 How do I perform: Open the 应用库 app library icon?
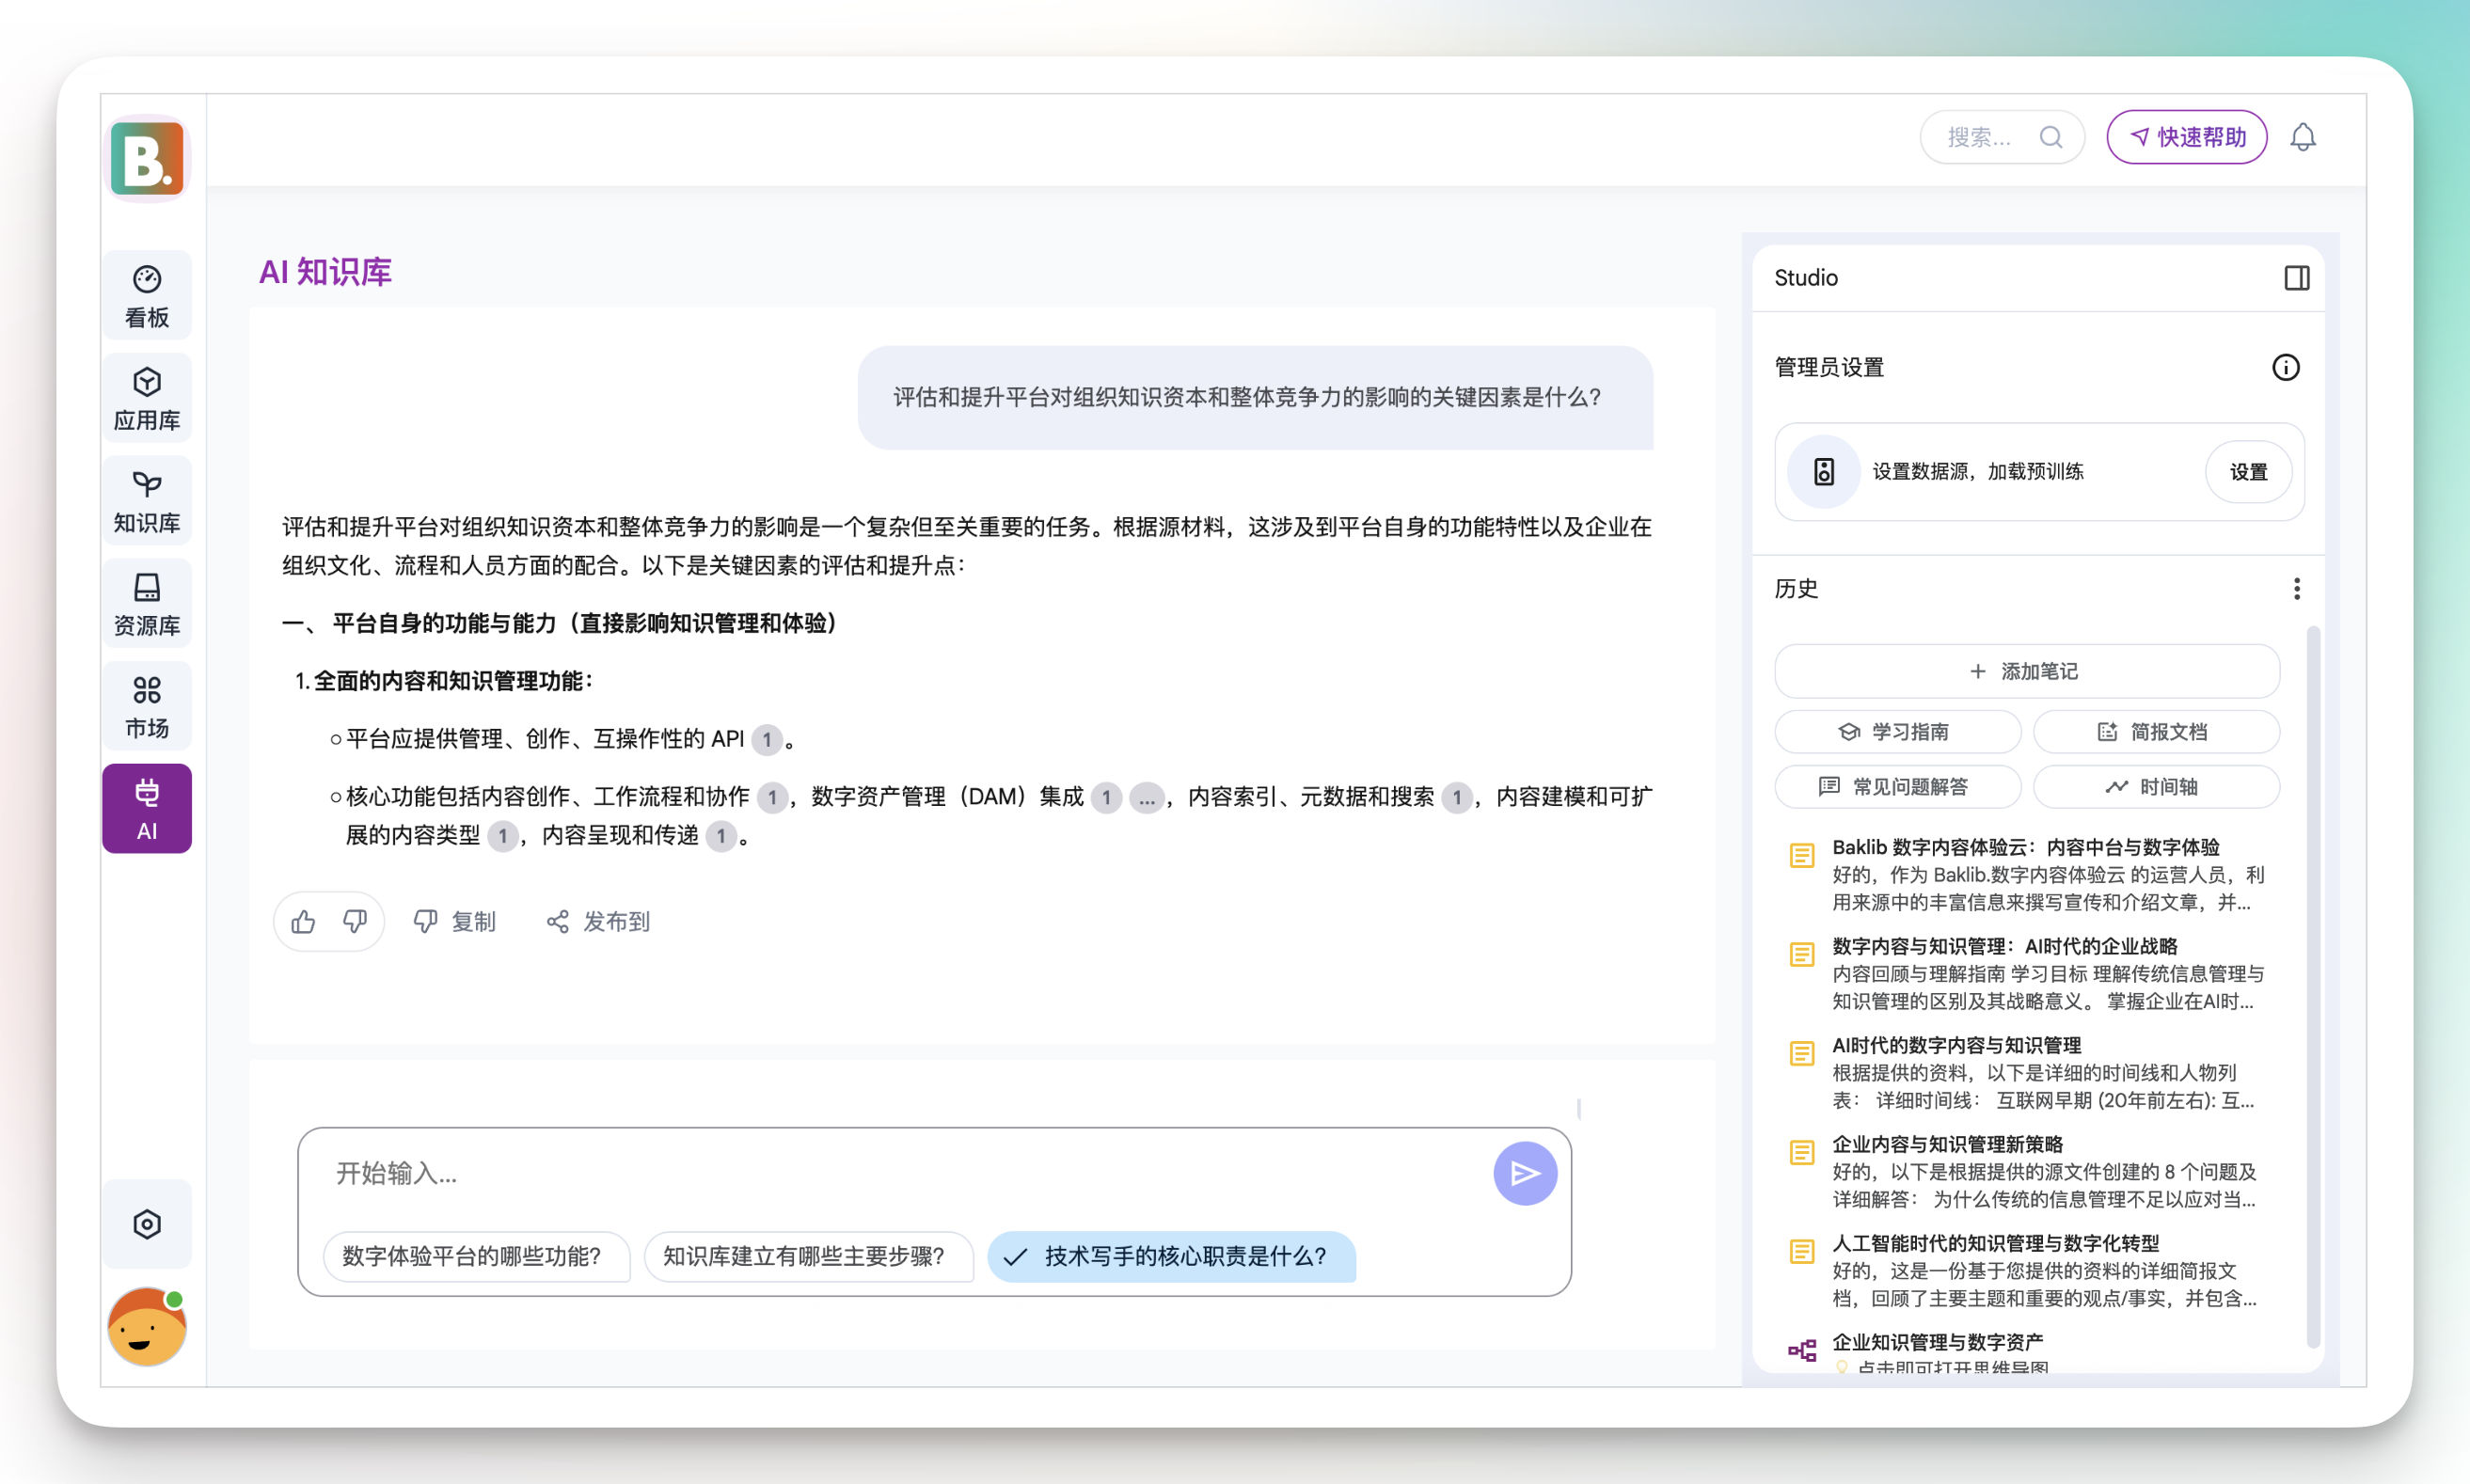(147, 399)
